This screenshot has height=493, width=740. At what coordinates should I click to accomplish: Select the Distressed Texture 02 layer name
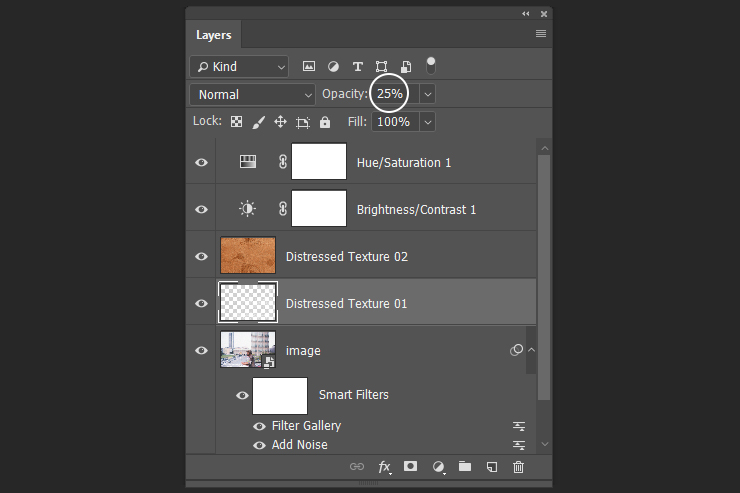point(347,257)
